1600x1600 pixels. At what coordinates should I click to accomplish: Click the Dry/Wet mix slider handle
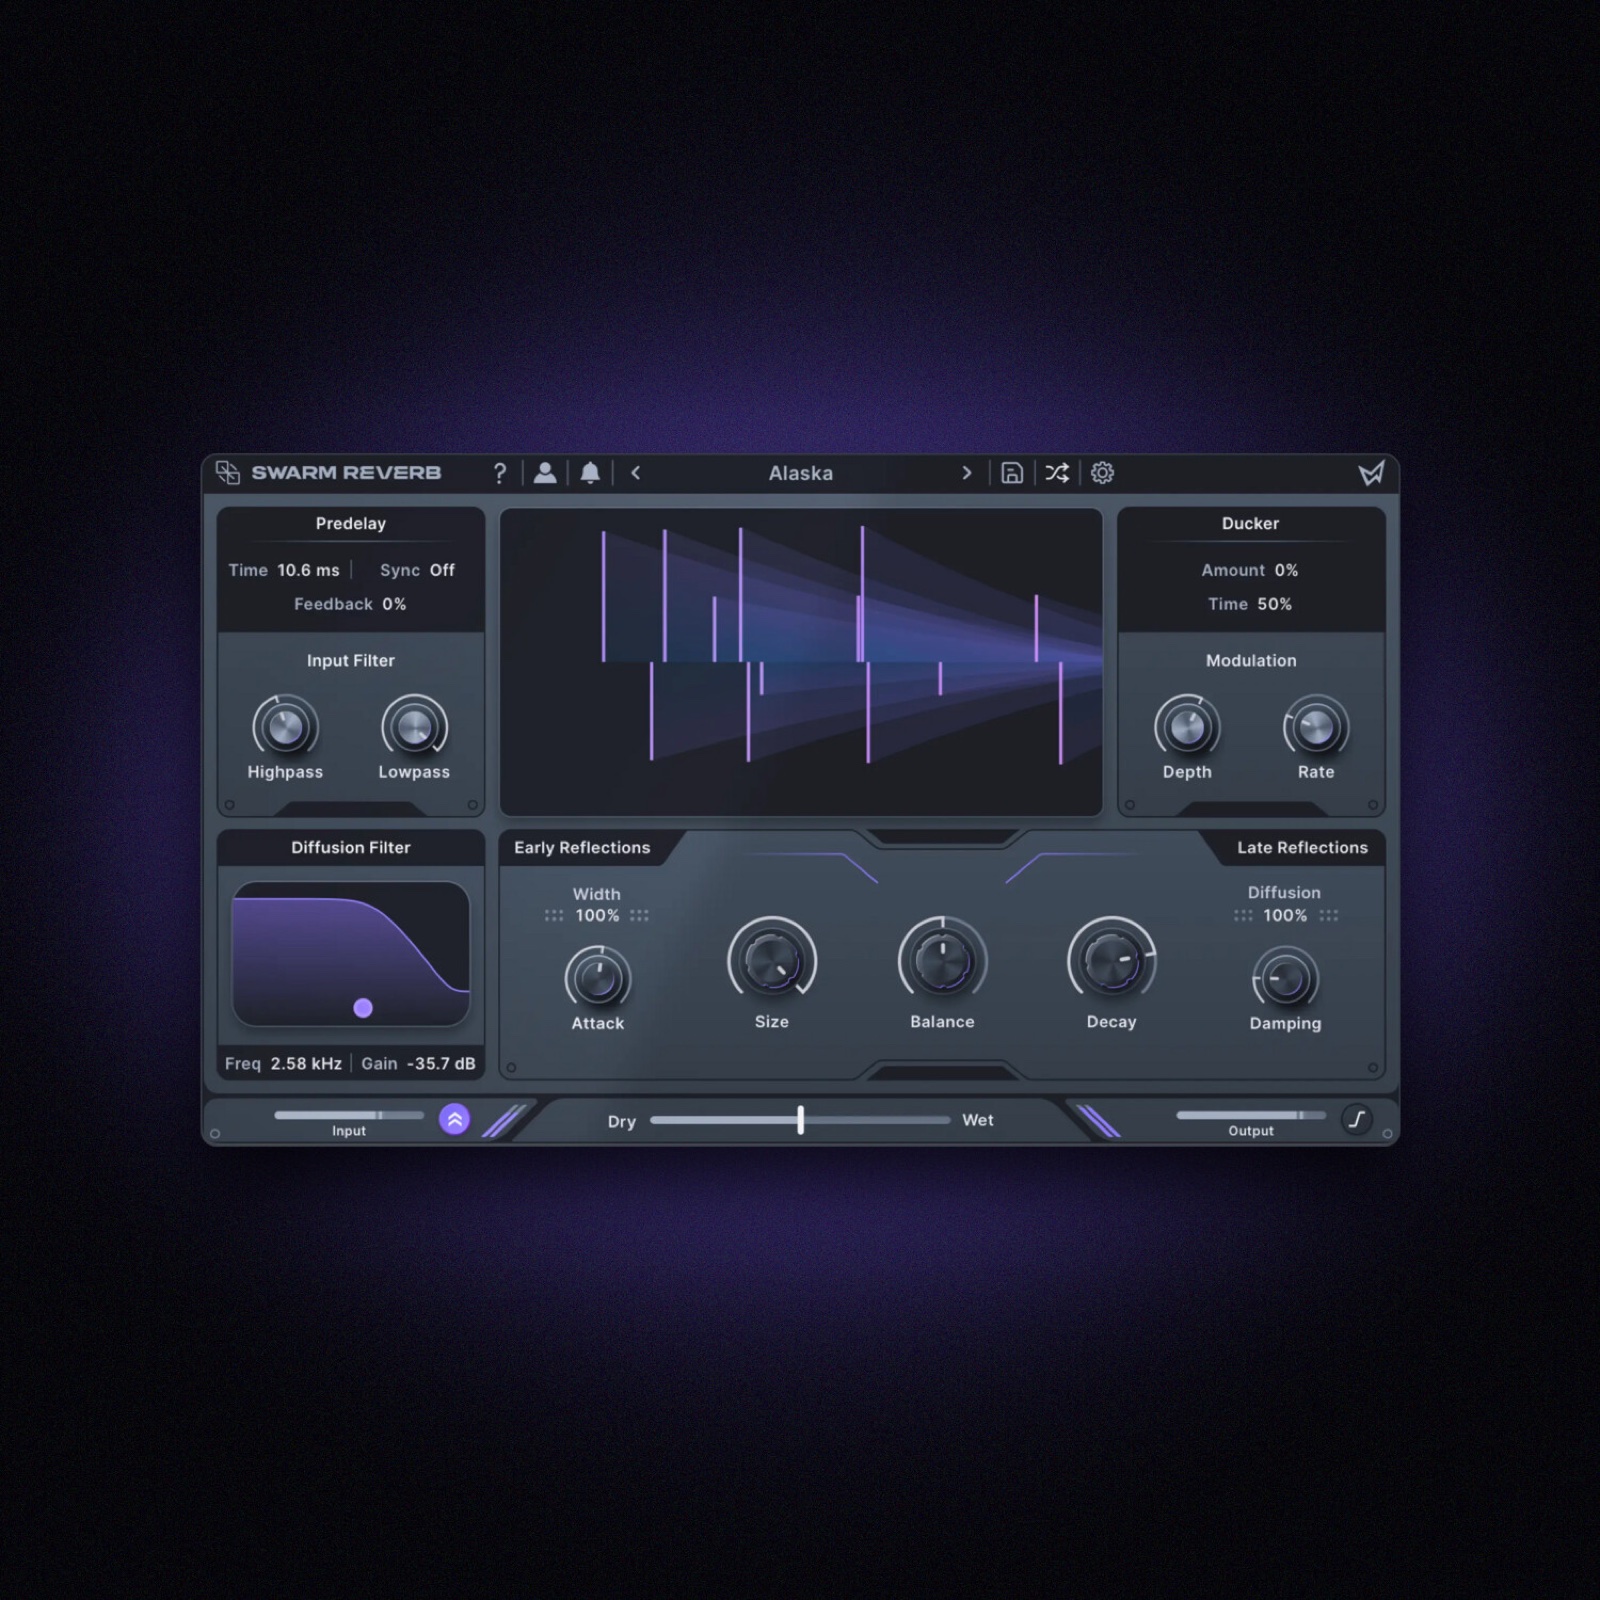(x=800, y=1120)
